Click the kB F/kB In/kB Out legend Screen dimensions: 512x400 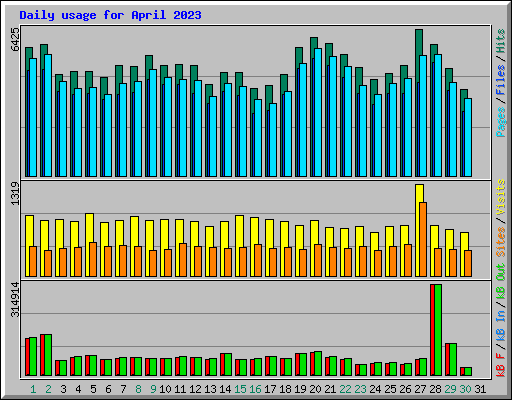501,320
